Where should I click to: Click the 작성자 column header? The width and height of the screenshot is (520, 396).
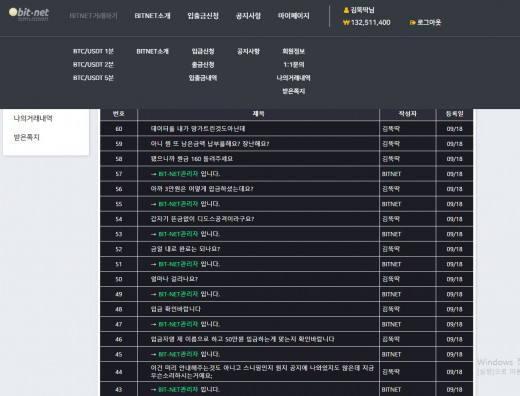407,114
